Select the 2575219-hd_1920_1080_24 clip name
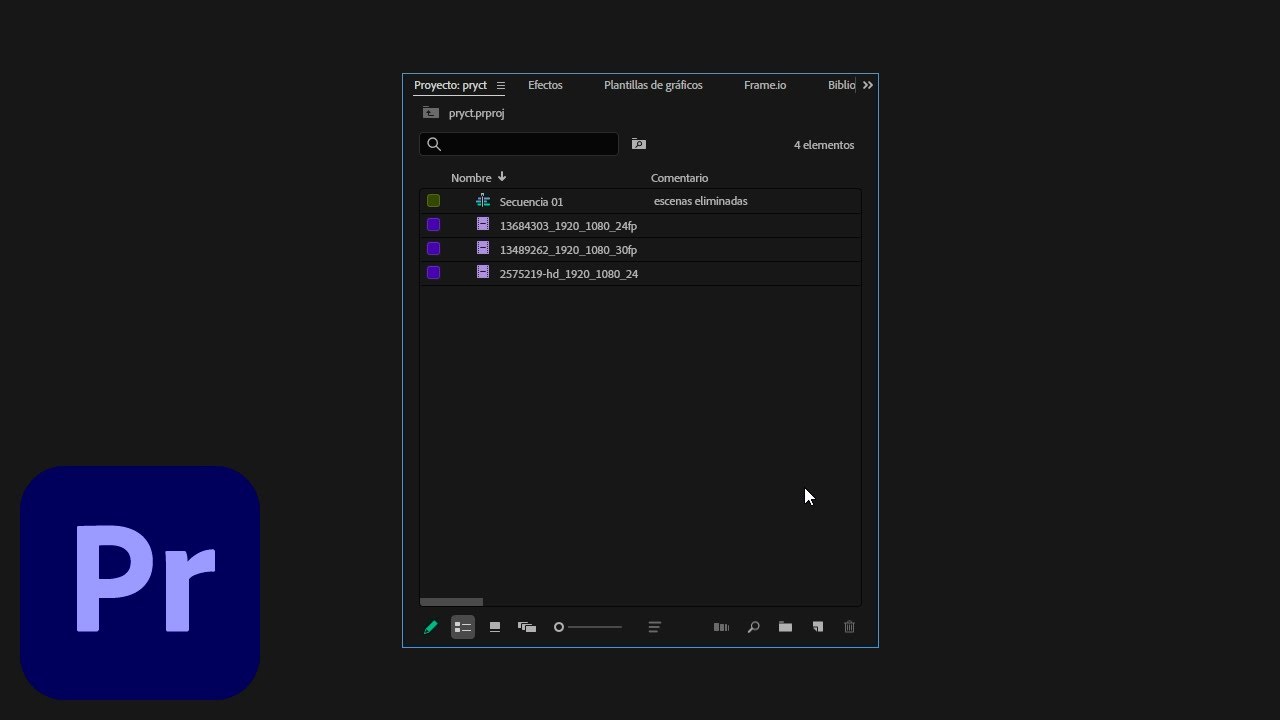The image size is (1280, 720). point(569,274)
